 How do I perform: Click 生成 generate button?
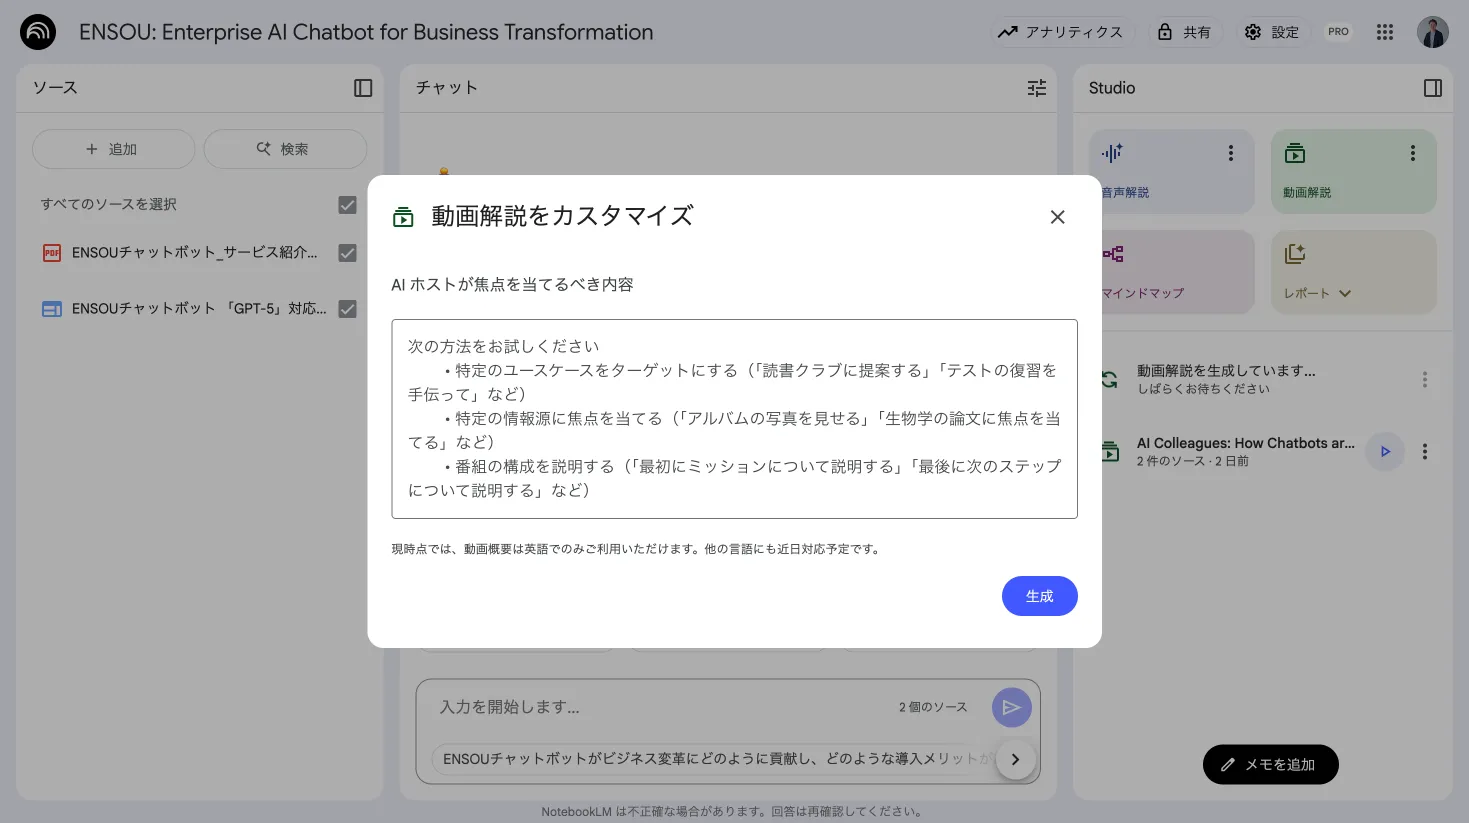coord(1039,596)
